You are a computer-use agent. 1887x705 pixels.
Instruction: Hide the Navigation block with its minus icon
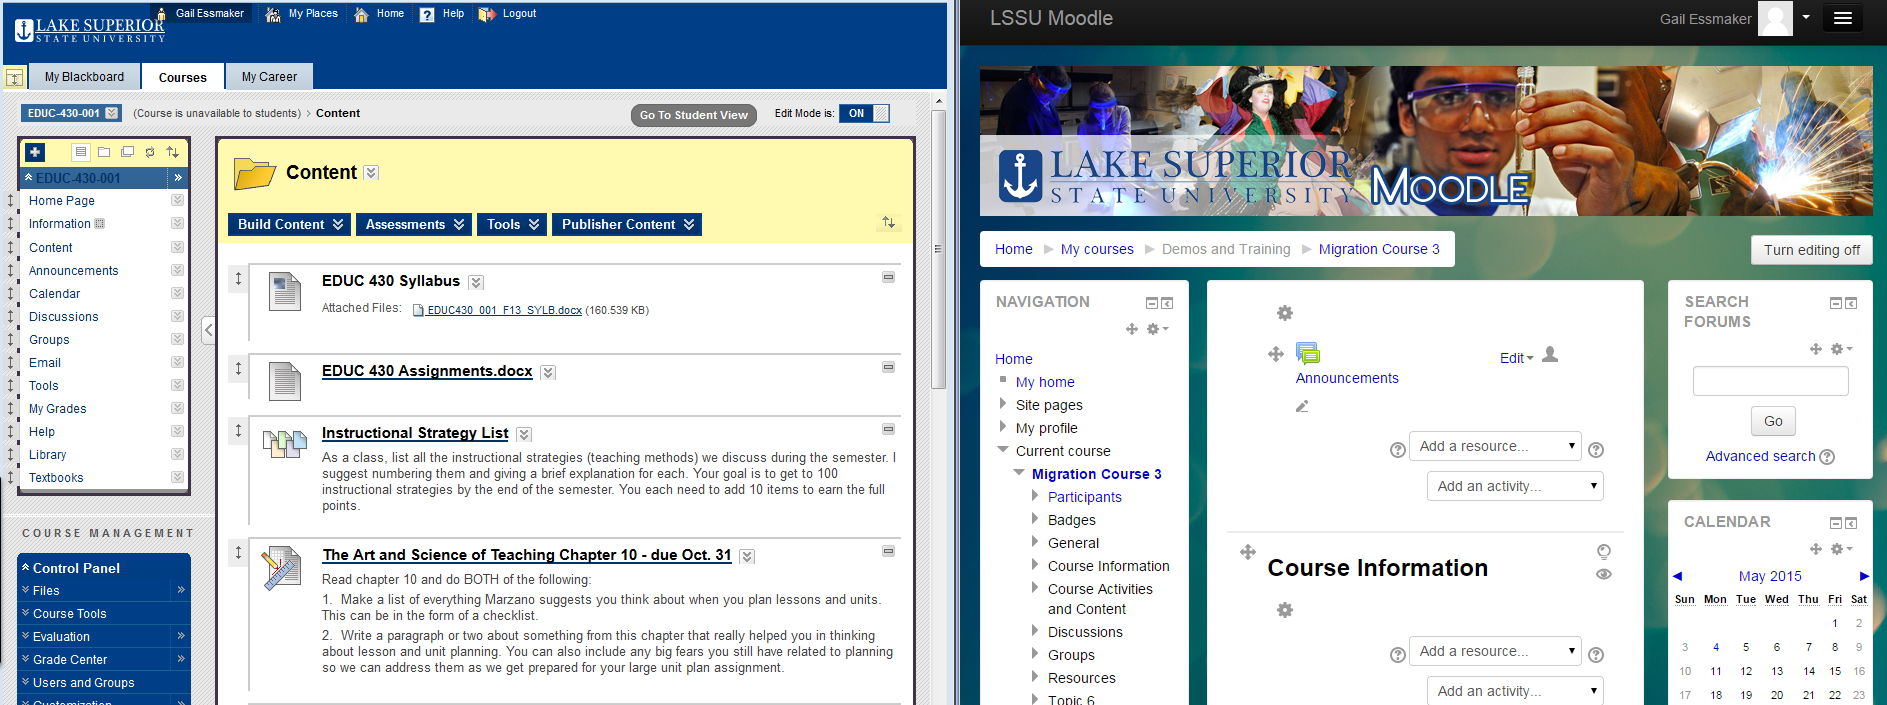pos(1151,303)
